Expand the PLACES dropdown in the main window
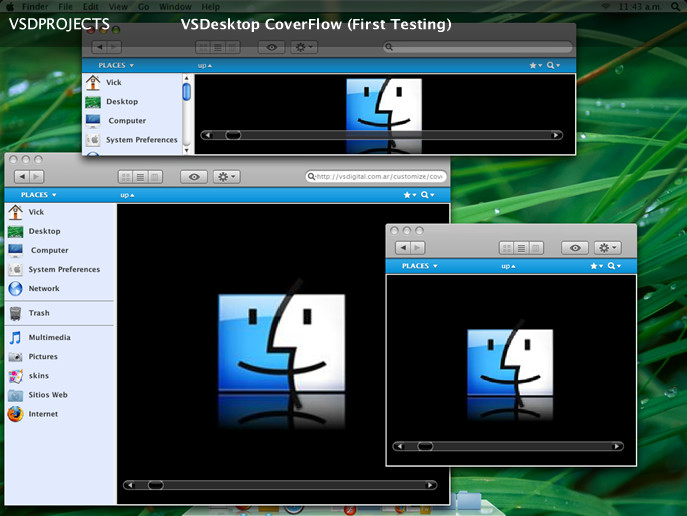 tap(39, 195)
